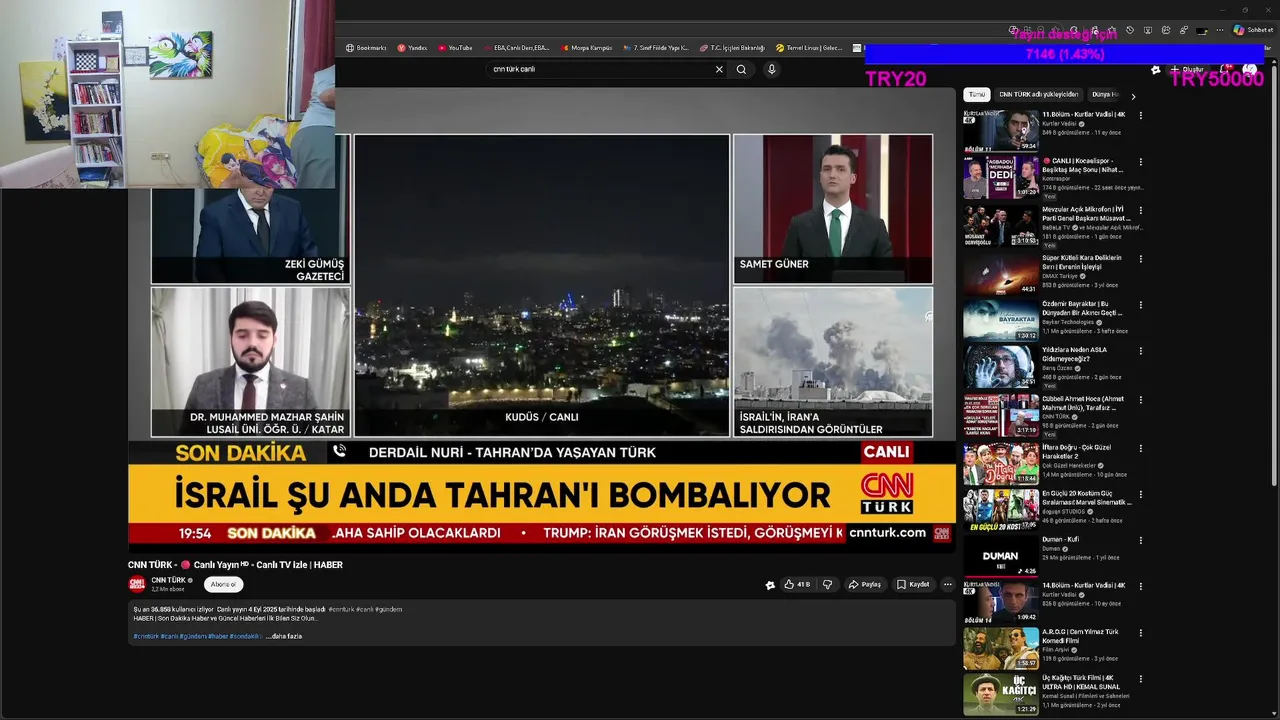The height and width of the screenshot is (720, 1280).
Task: Open title 14.Bölüm - Kurtlar Vadisi
Action: pyautogui.click(x=1084, y=585)
